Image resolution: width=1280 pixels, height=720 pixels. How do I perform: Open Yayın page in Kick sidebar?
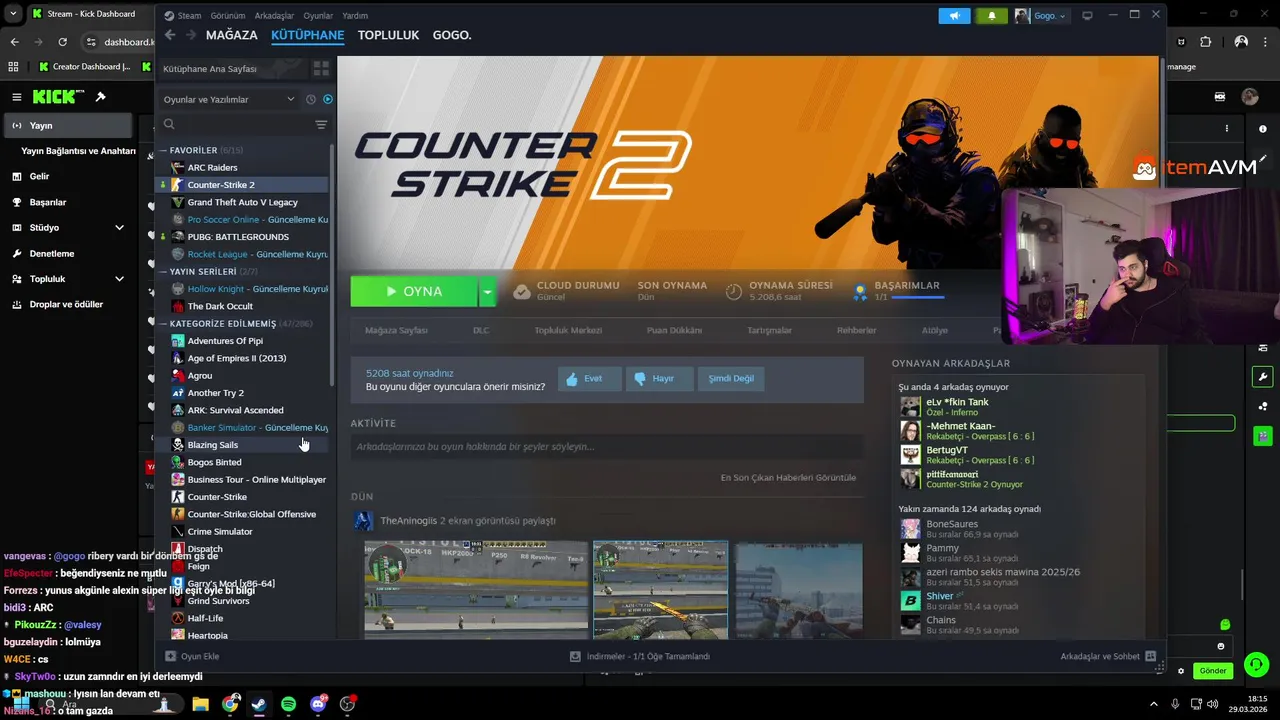(x=68, y=126)
